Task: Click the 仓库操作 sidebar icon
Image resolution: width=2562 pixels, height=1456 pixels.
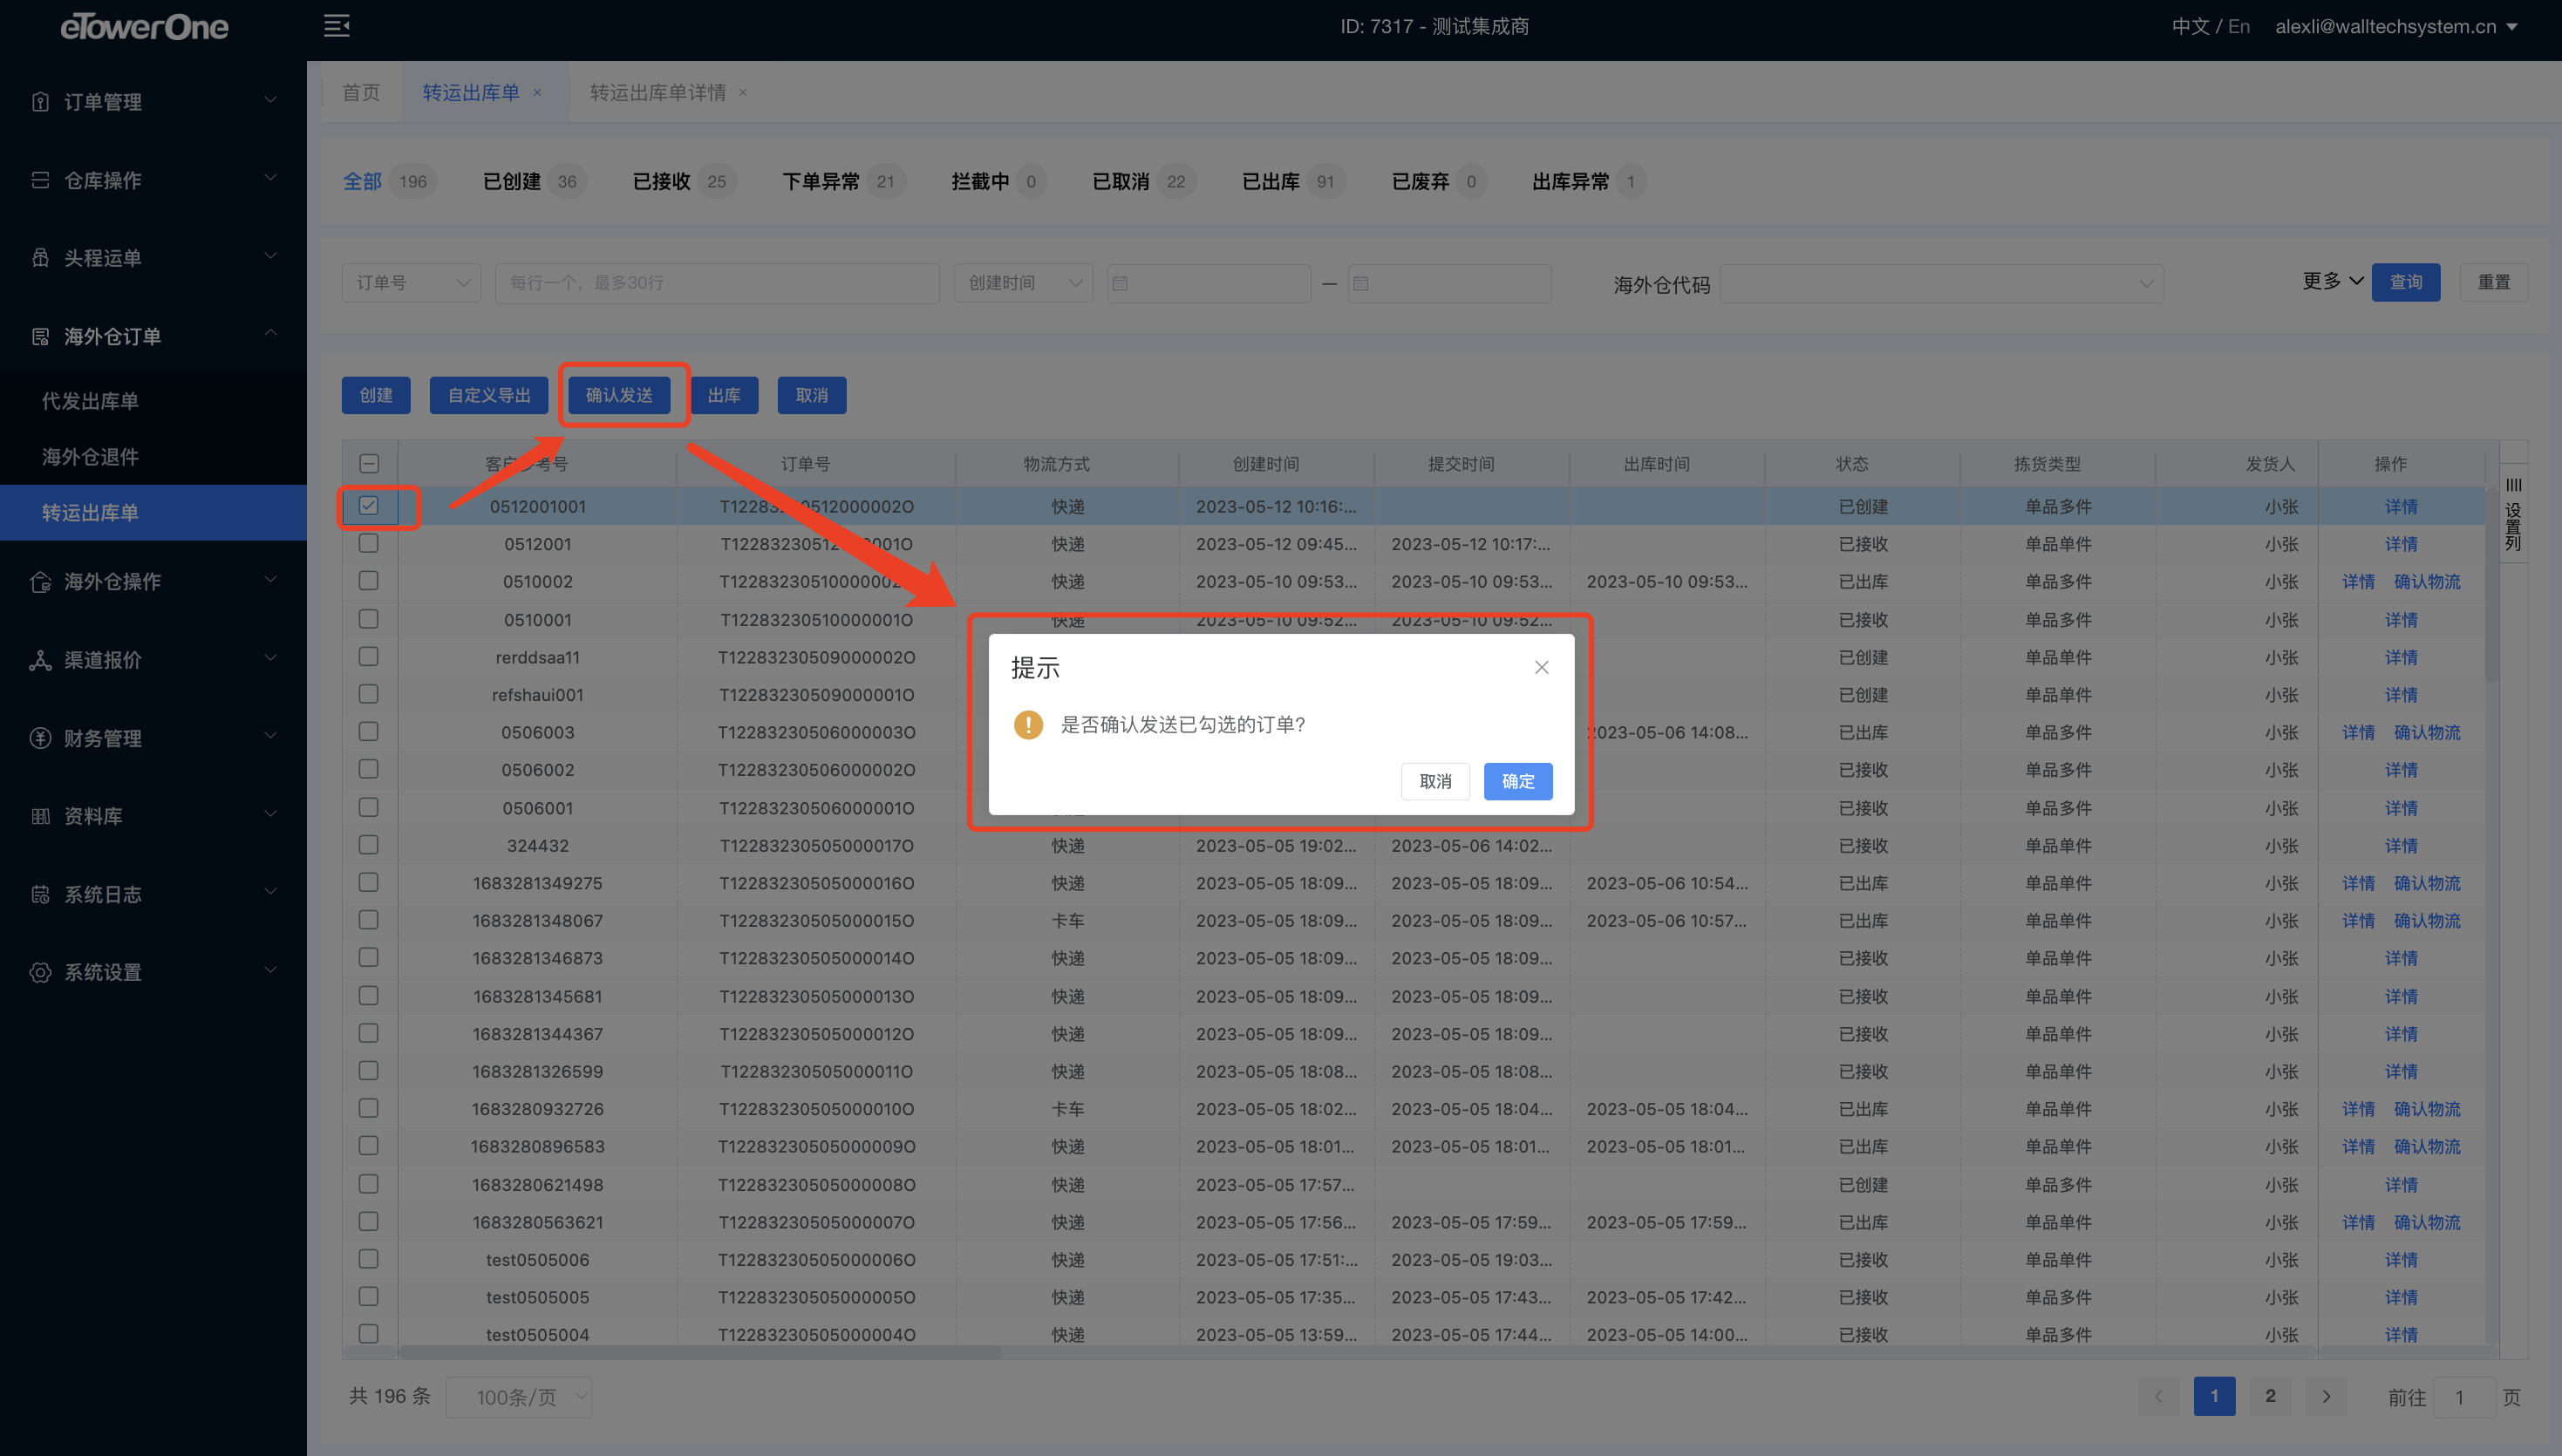Action: click(40, 180)
